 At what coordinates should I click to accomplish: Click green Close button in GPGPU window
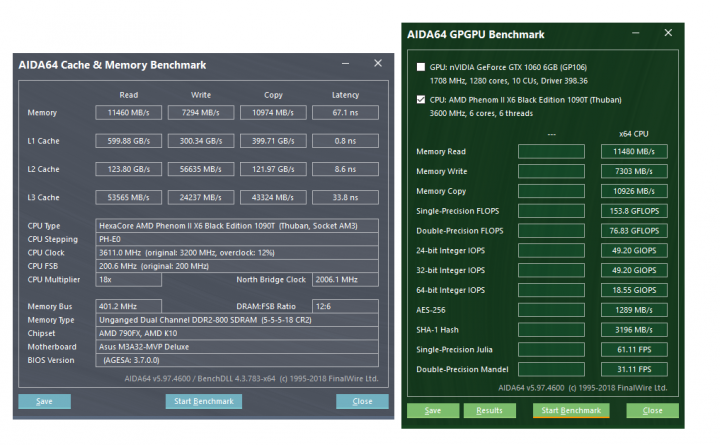(652, 411)
